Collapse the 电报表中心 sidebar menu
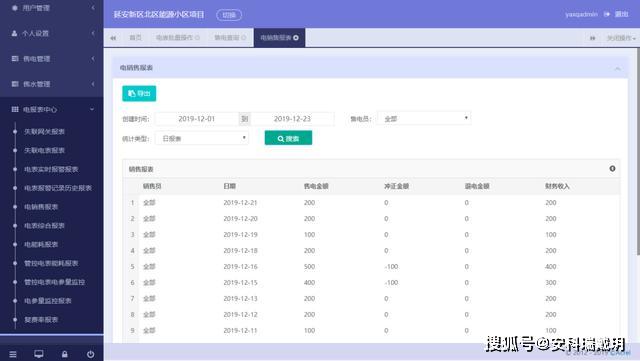The image size is (640, 361). tap(51, 109)
